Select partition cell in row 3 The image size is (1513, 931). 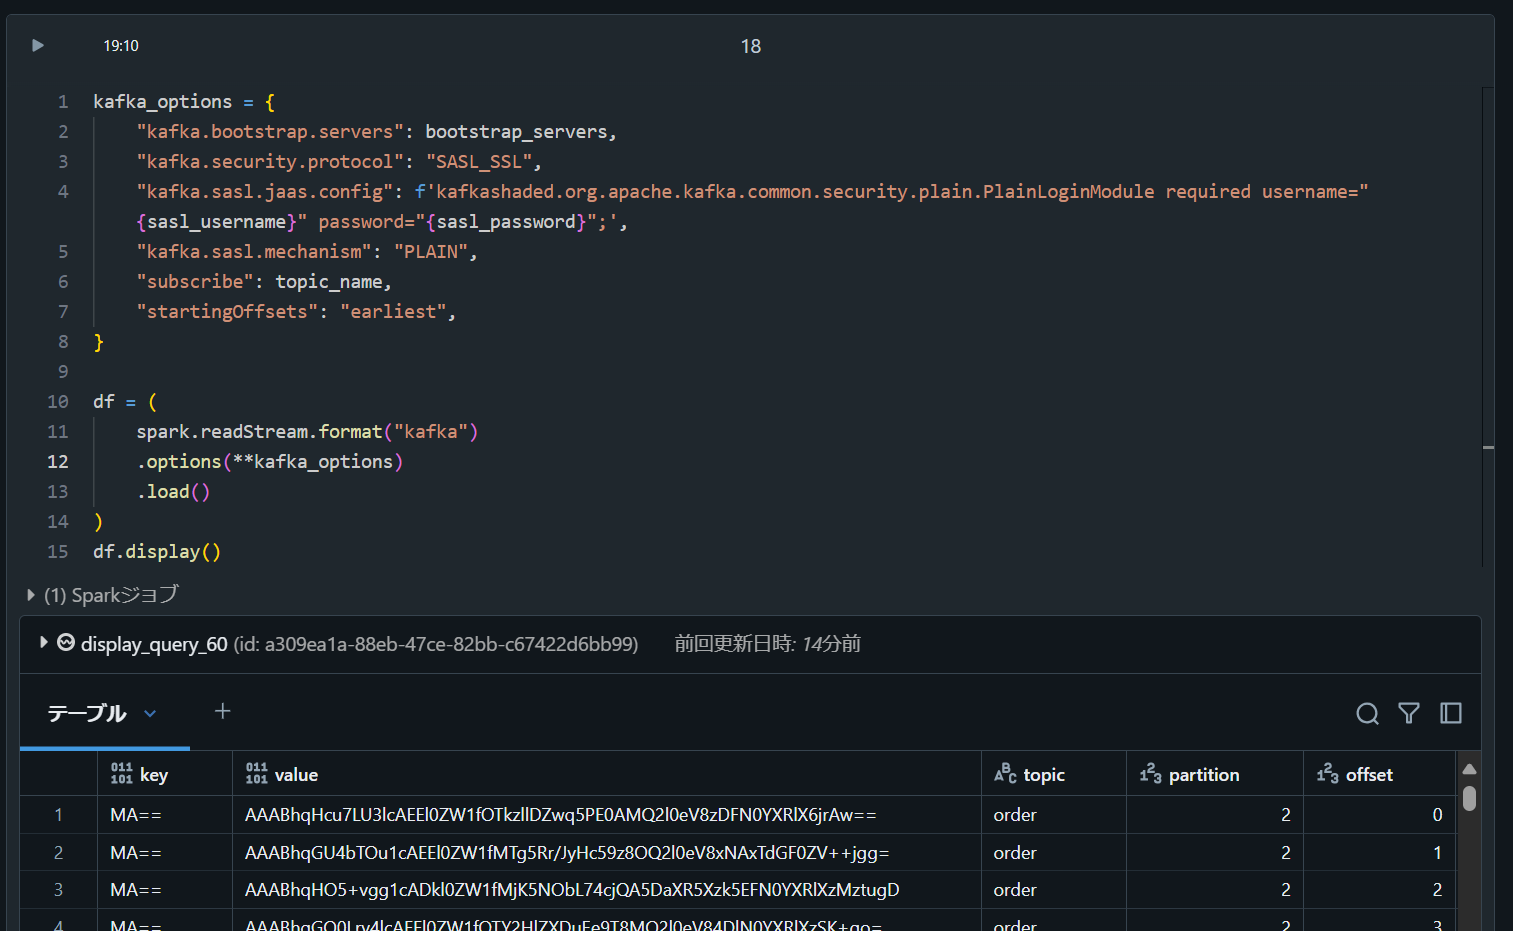[1215, 890]
